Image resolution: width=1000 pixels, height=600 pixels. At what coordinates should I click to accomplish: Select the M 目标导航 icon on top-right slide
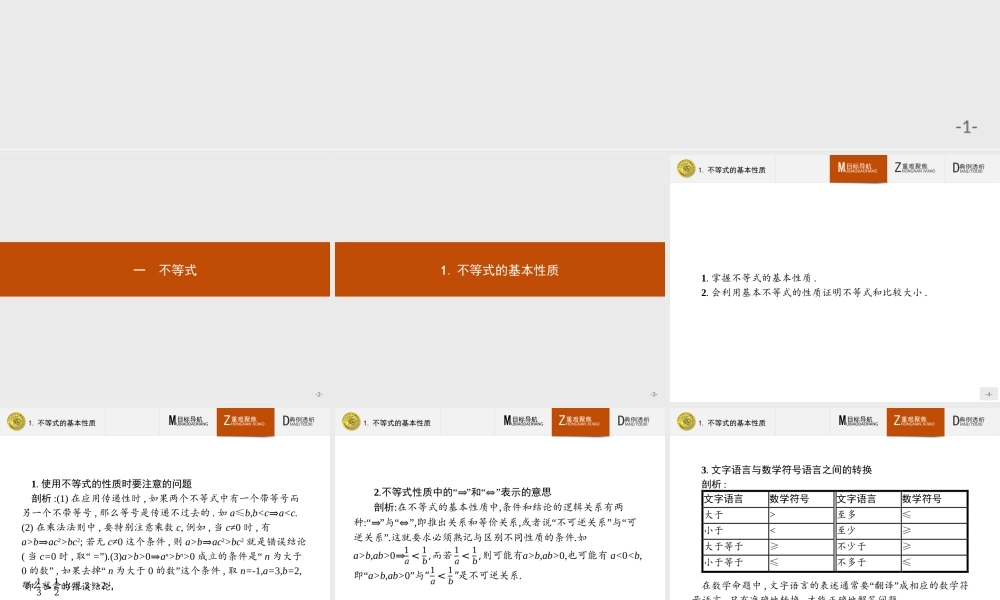coord(857,169)
